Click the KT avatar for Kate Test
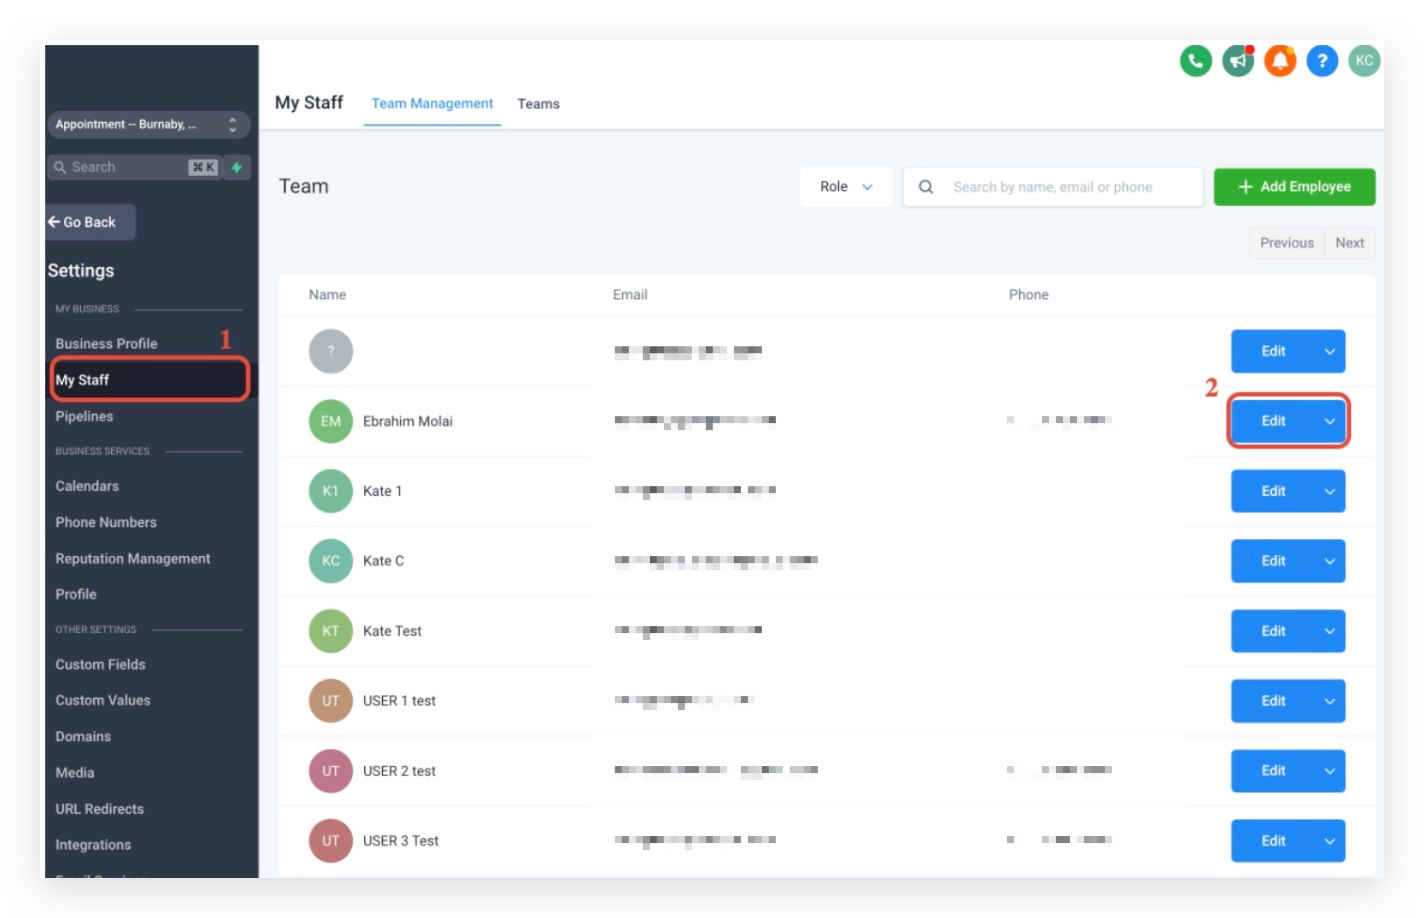Screen dimensions: 1424x918 pyautogui.click(x=331, y=631)
